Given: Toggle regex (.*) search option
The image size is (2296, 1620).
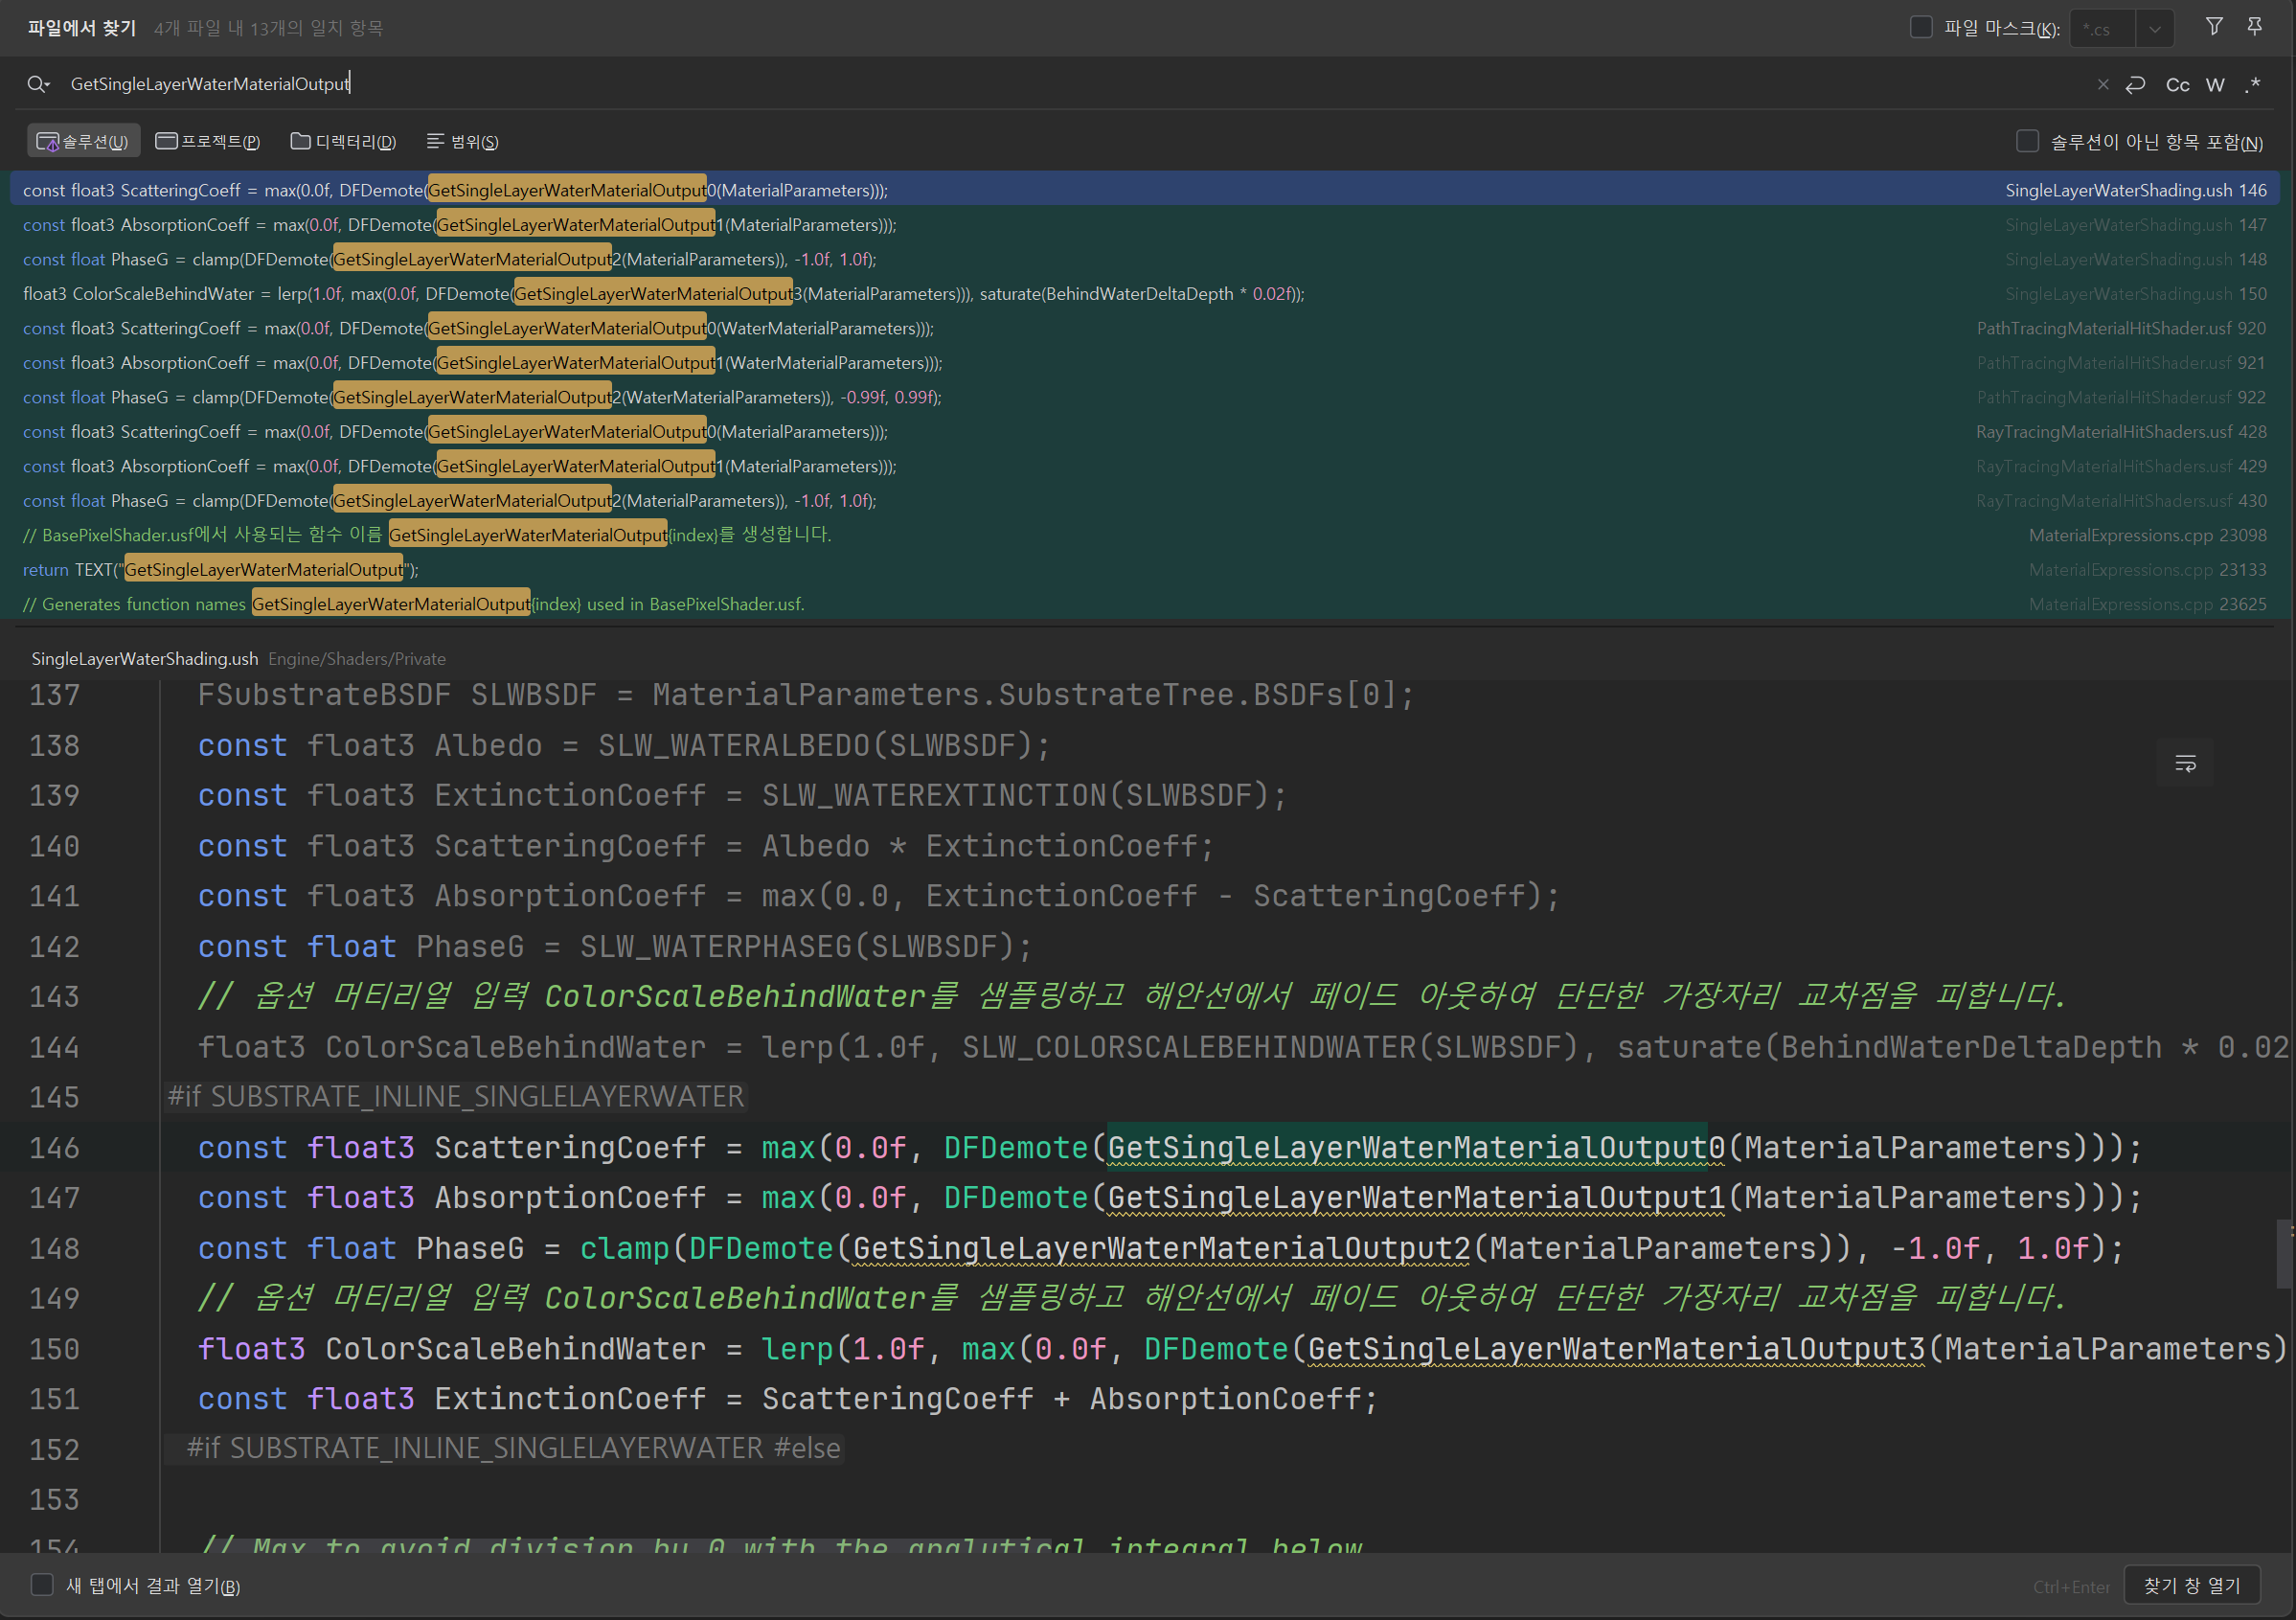Looking at the screenshot, I should tap(2252, 85).
